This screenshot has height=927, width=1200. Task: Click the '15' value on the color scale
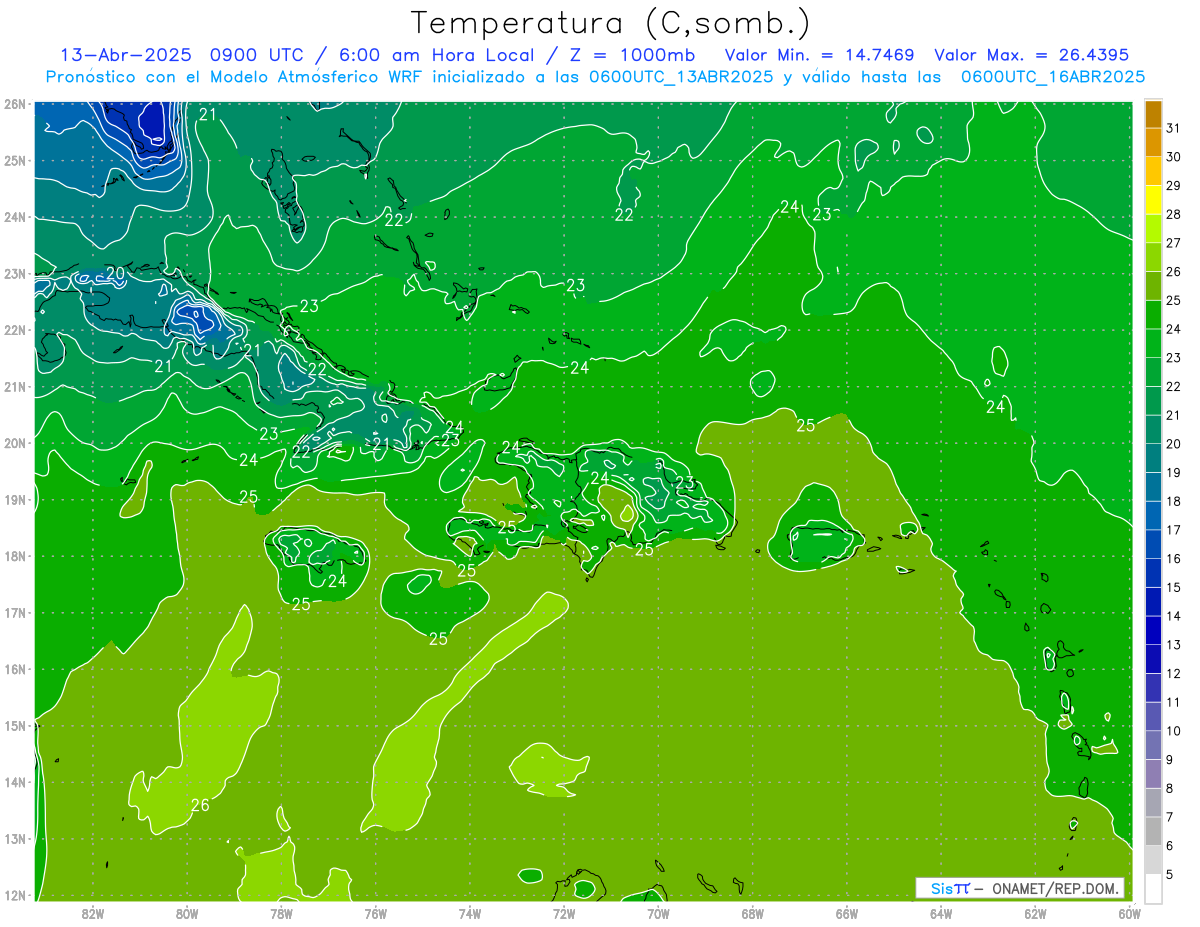(x=1174, y=587)
